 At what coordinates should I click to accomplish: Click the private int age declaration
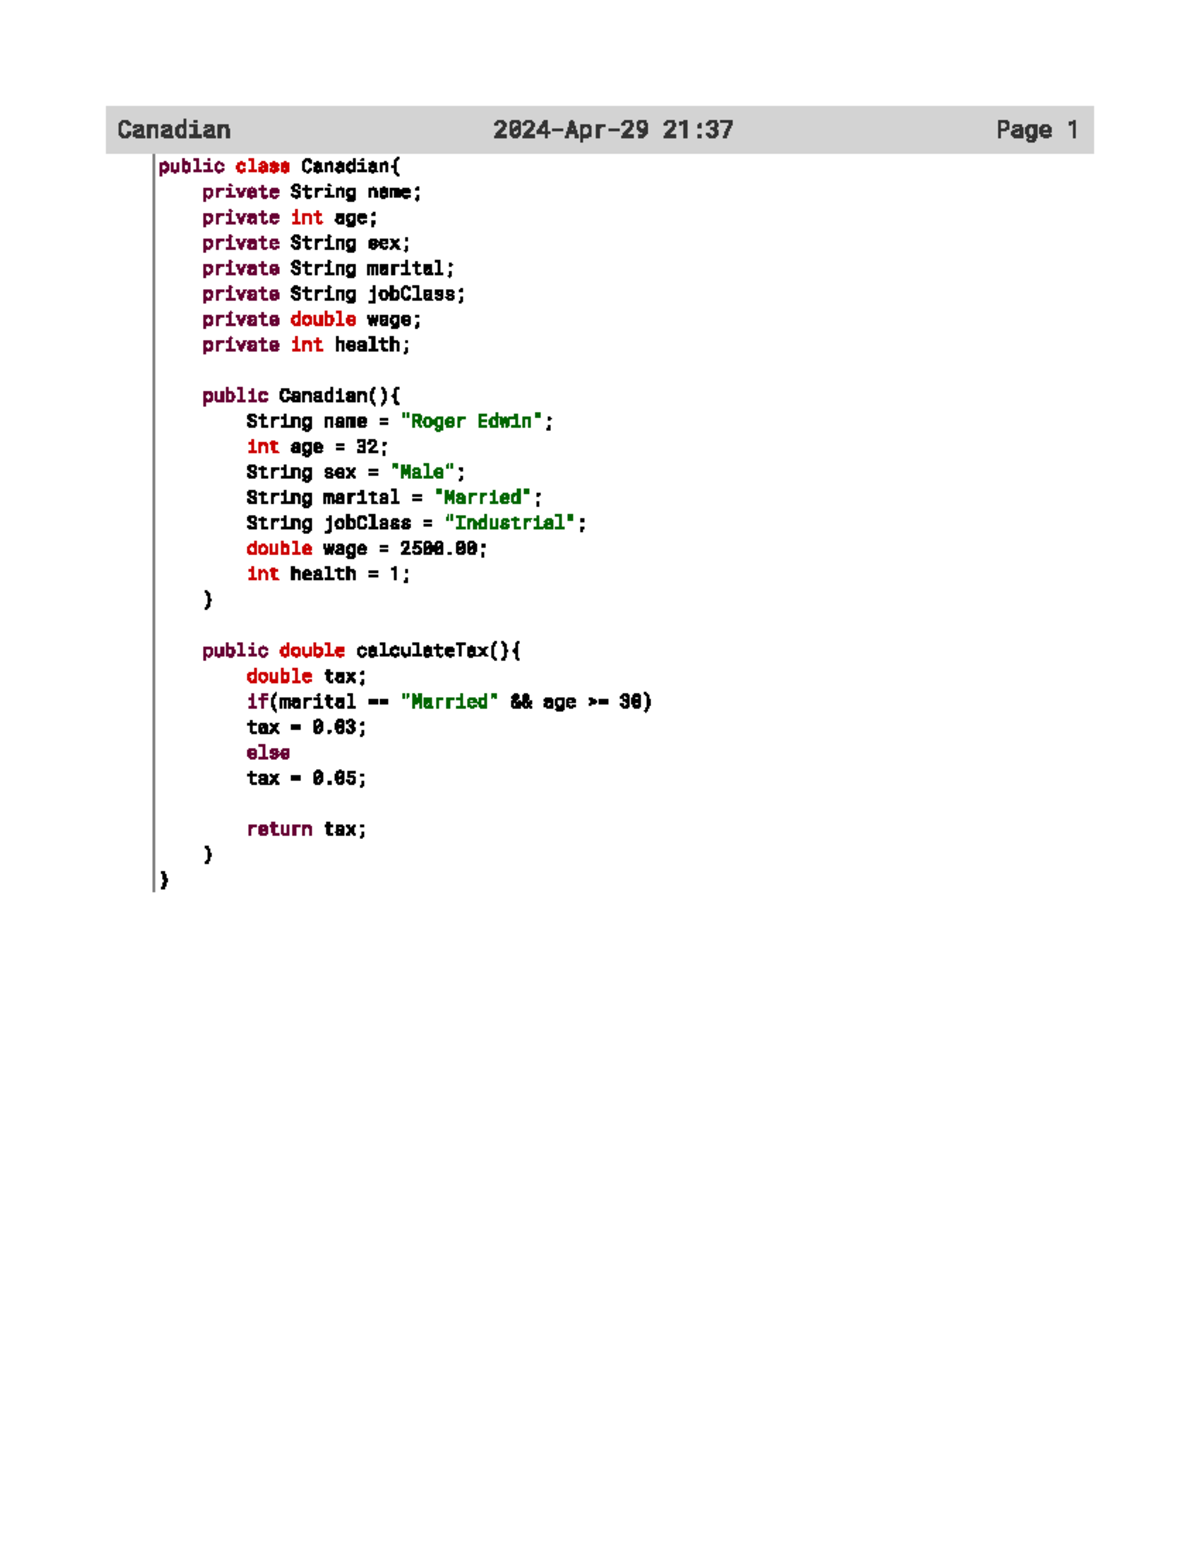click(290, 217)
